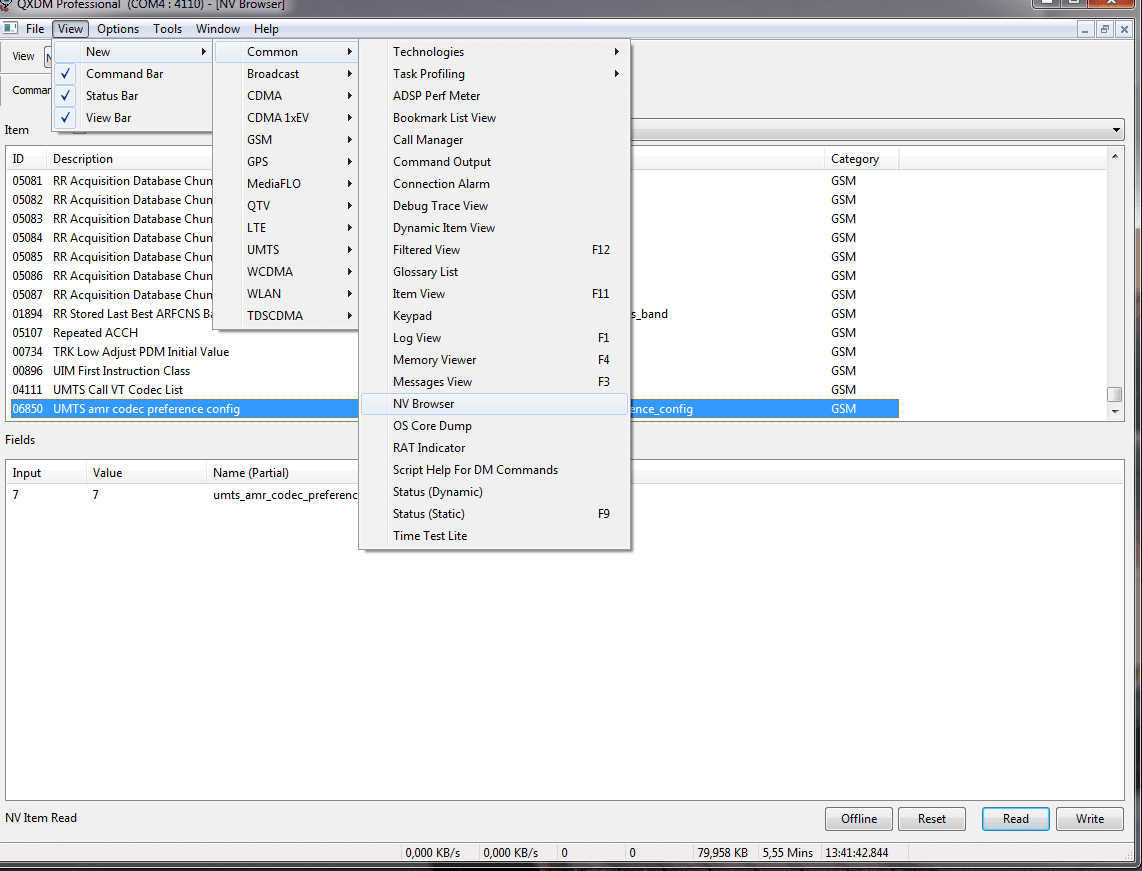Expand the CDMA 1xEV submenu

tap(286, 117)
